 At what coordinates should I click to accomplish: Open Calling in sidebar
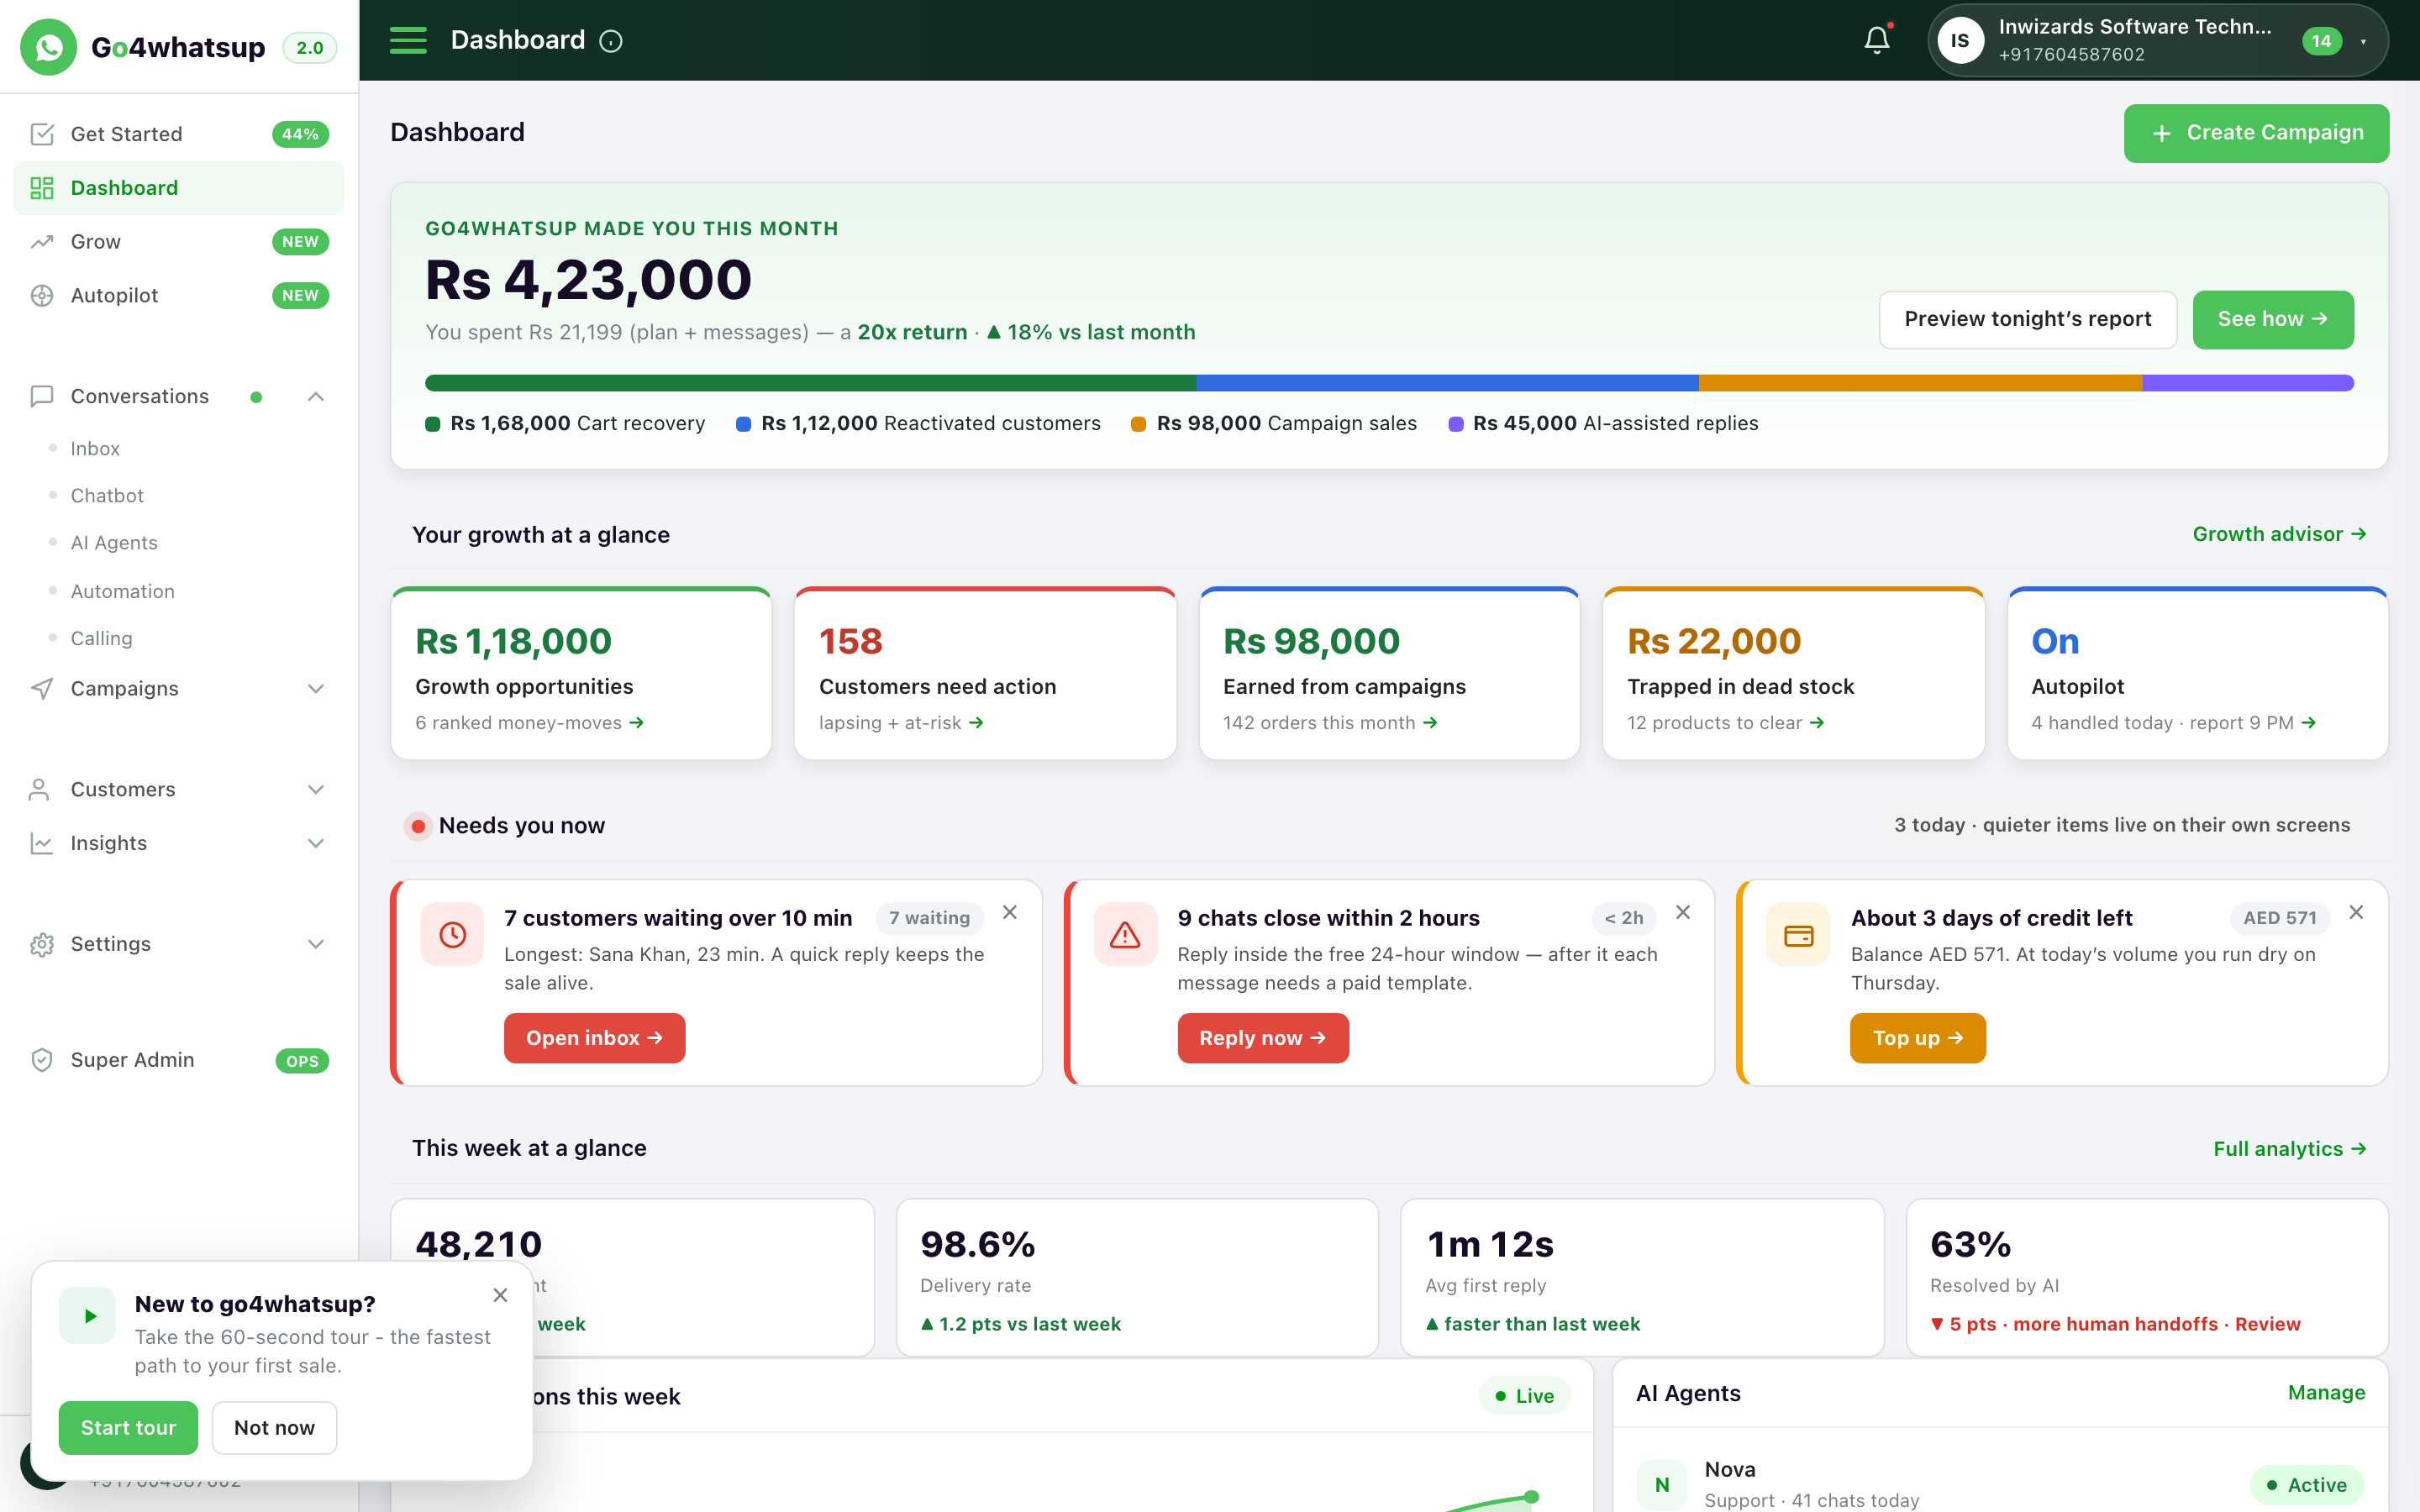point(101,638)
